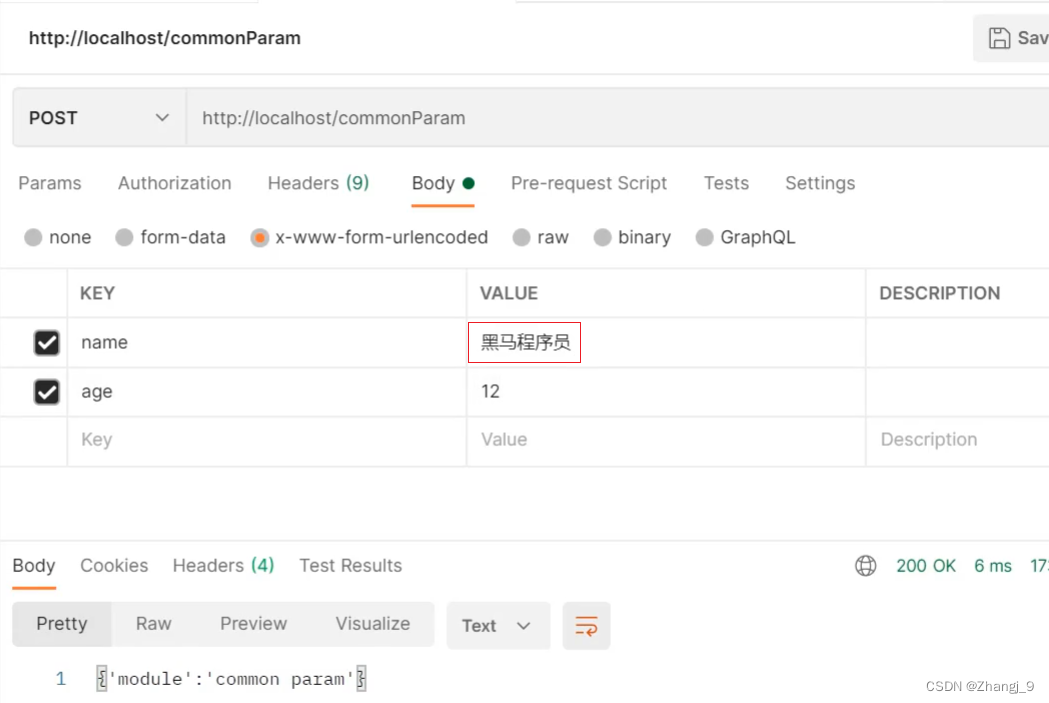Select the form-data radio option
Viewport: 1049px width, 703px height.
click(x=124, y=237)
